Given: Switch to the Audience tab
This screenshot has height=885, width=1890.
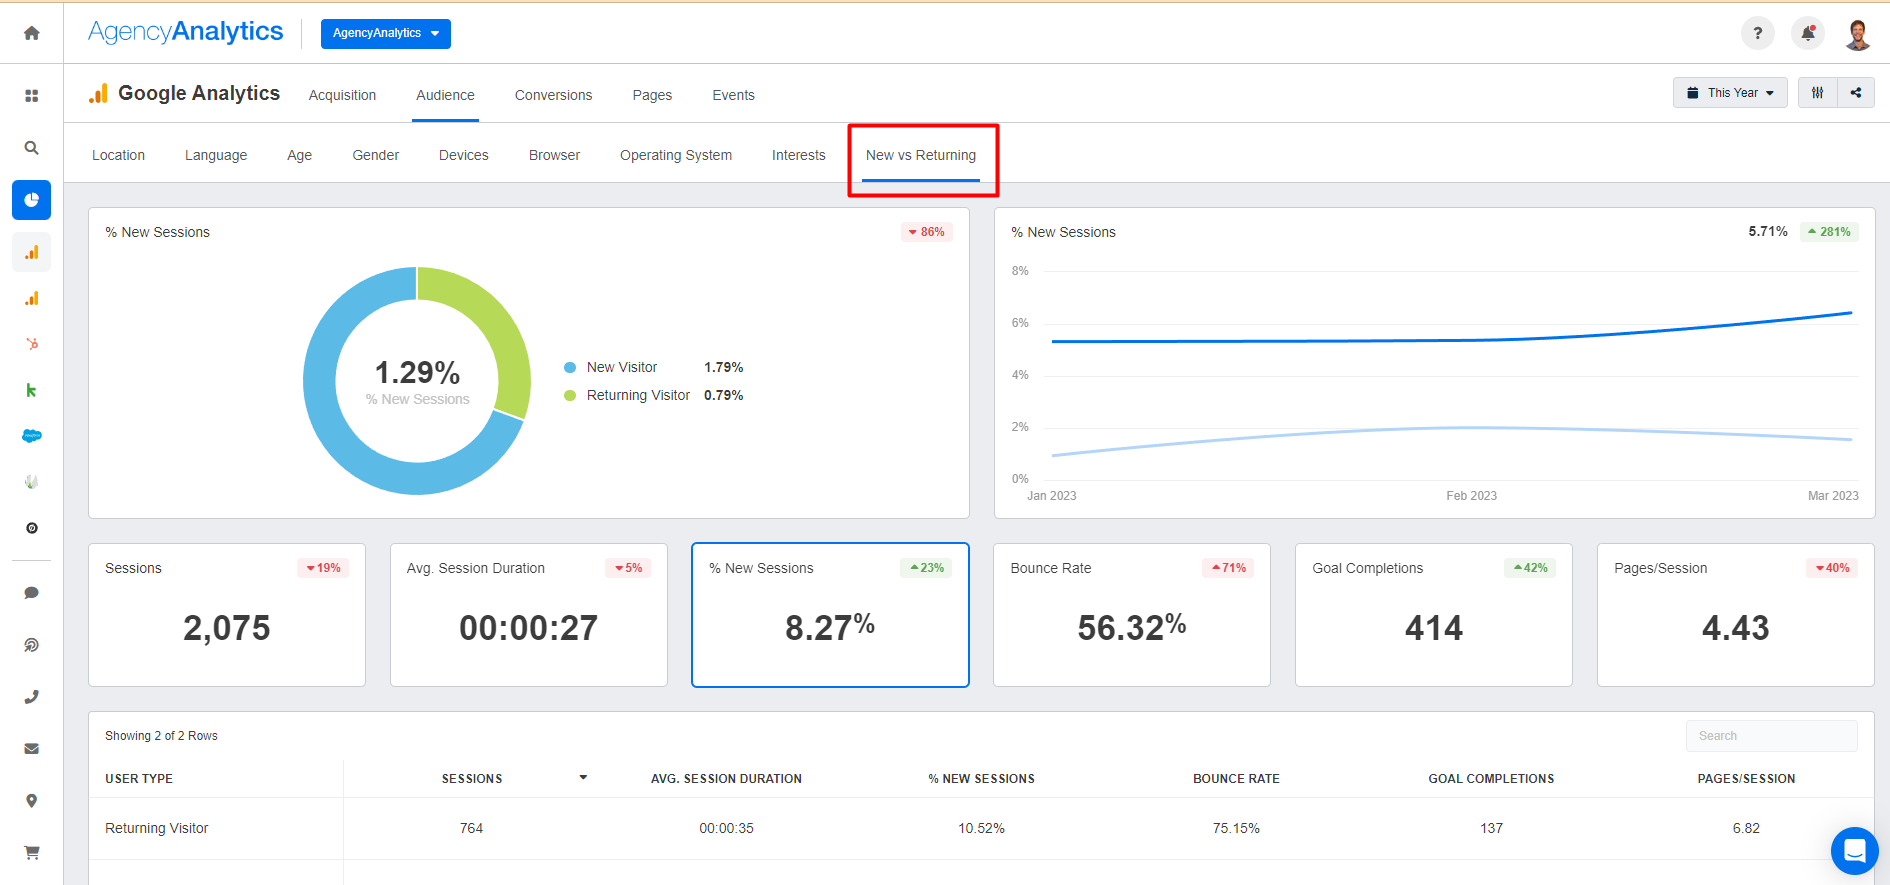Looking at the screenshot, I should pos(445,95).
